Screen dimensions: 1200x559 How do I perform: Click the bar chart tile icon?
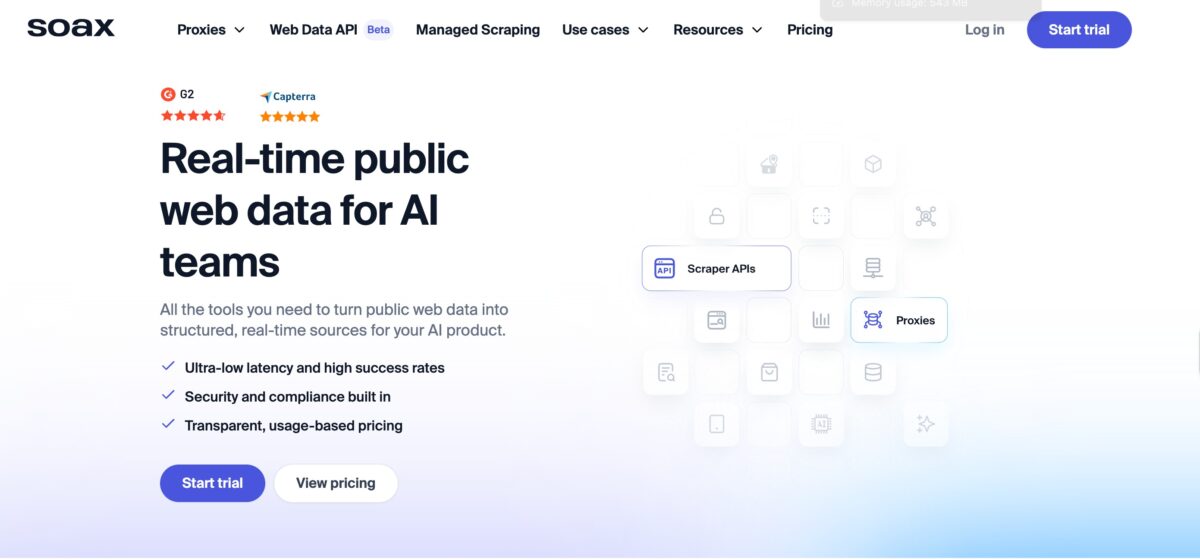821,320
